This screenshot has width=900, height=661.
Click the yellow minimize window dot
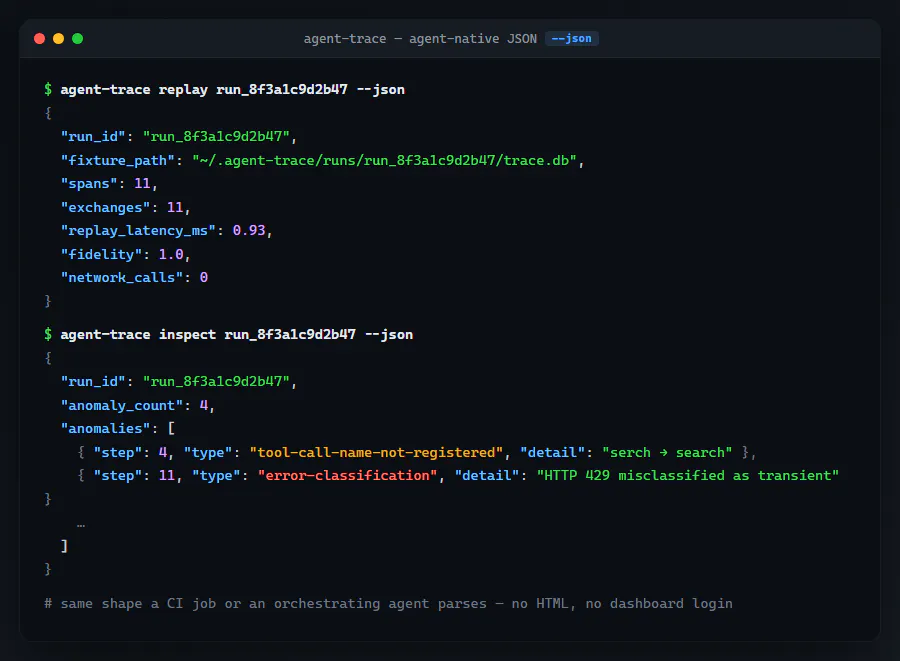[x=59, y=38]
